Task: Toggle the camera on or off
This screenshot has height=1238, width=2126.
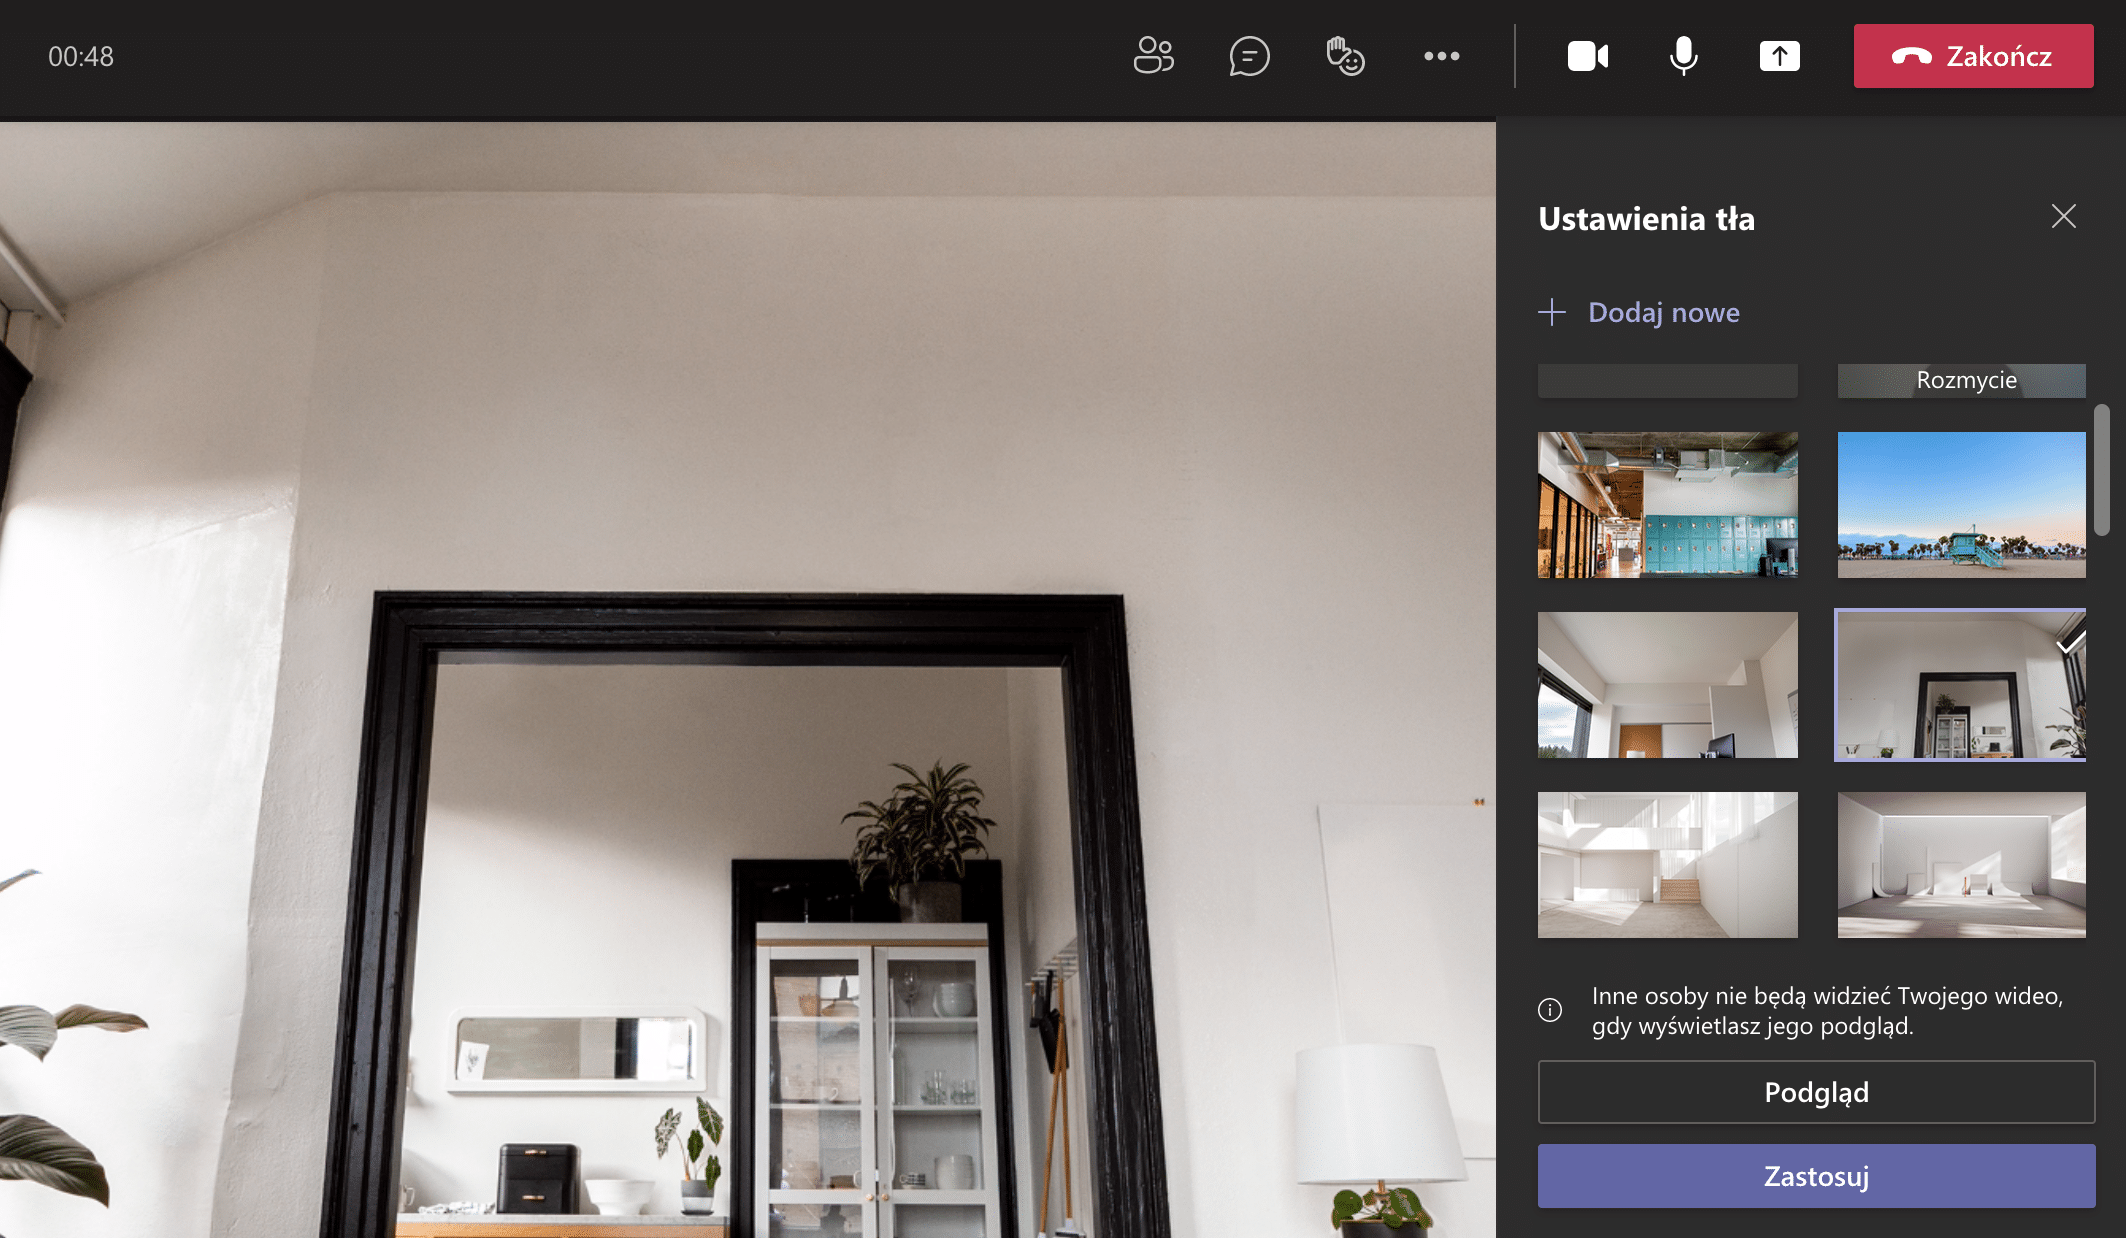Action: [1587, 56]
